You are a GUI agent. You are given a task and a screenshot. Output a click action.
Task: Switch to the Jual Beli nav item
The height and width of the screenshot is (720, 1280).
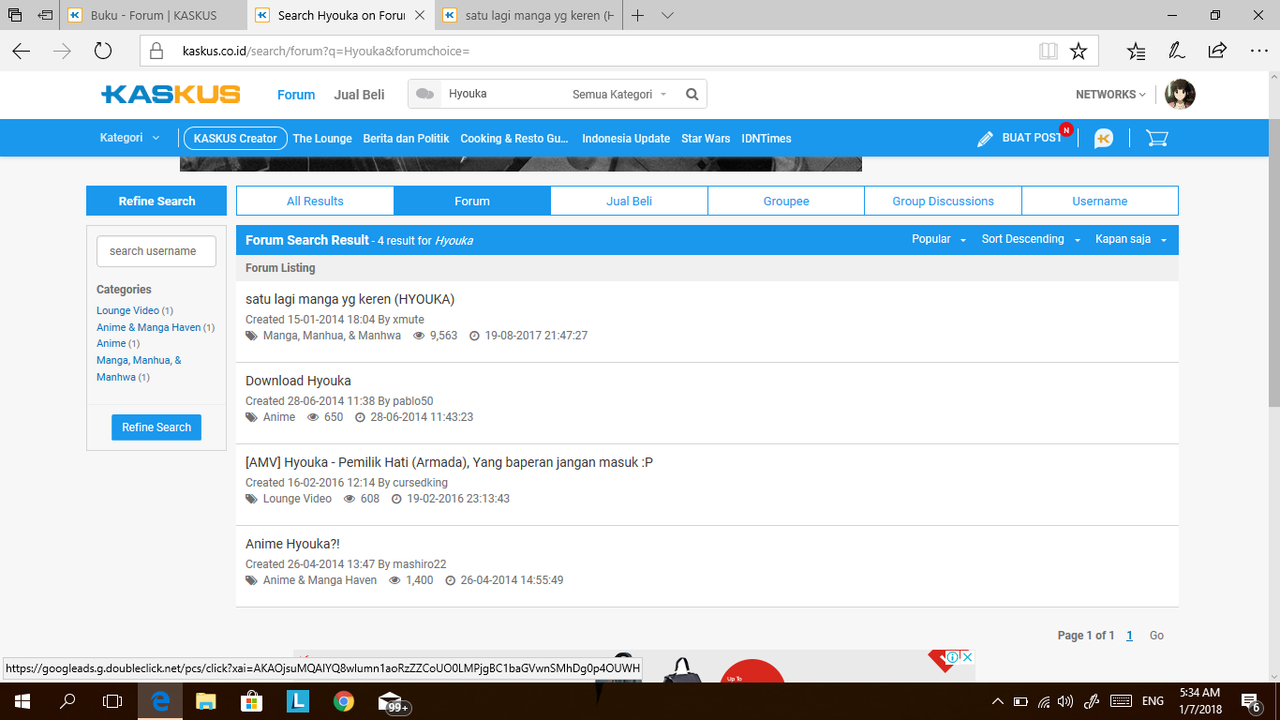coord(359,94)
